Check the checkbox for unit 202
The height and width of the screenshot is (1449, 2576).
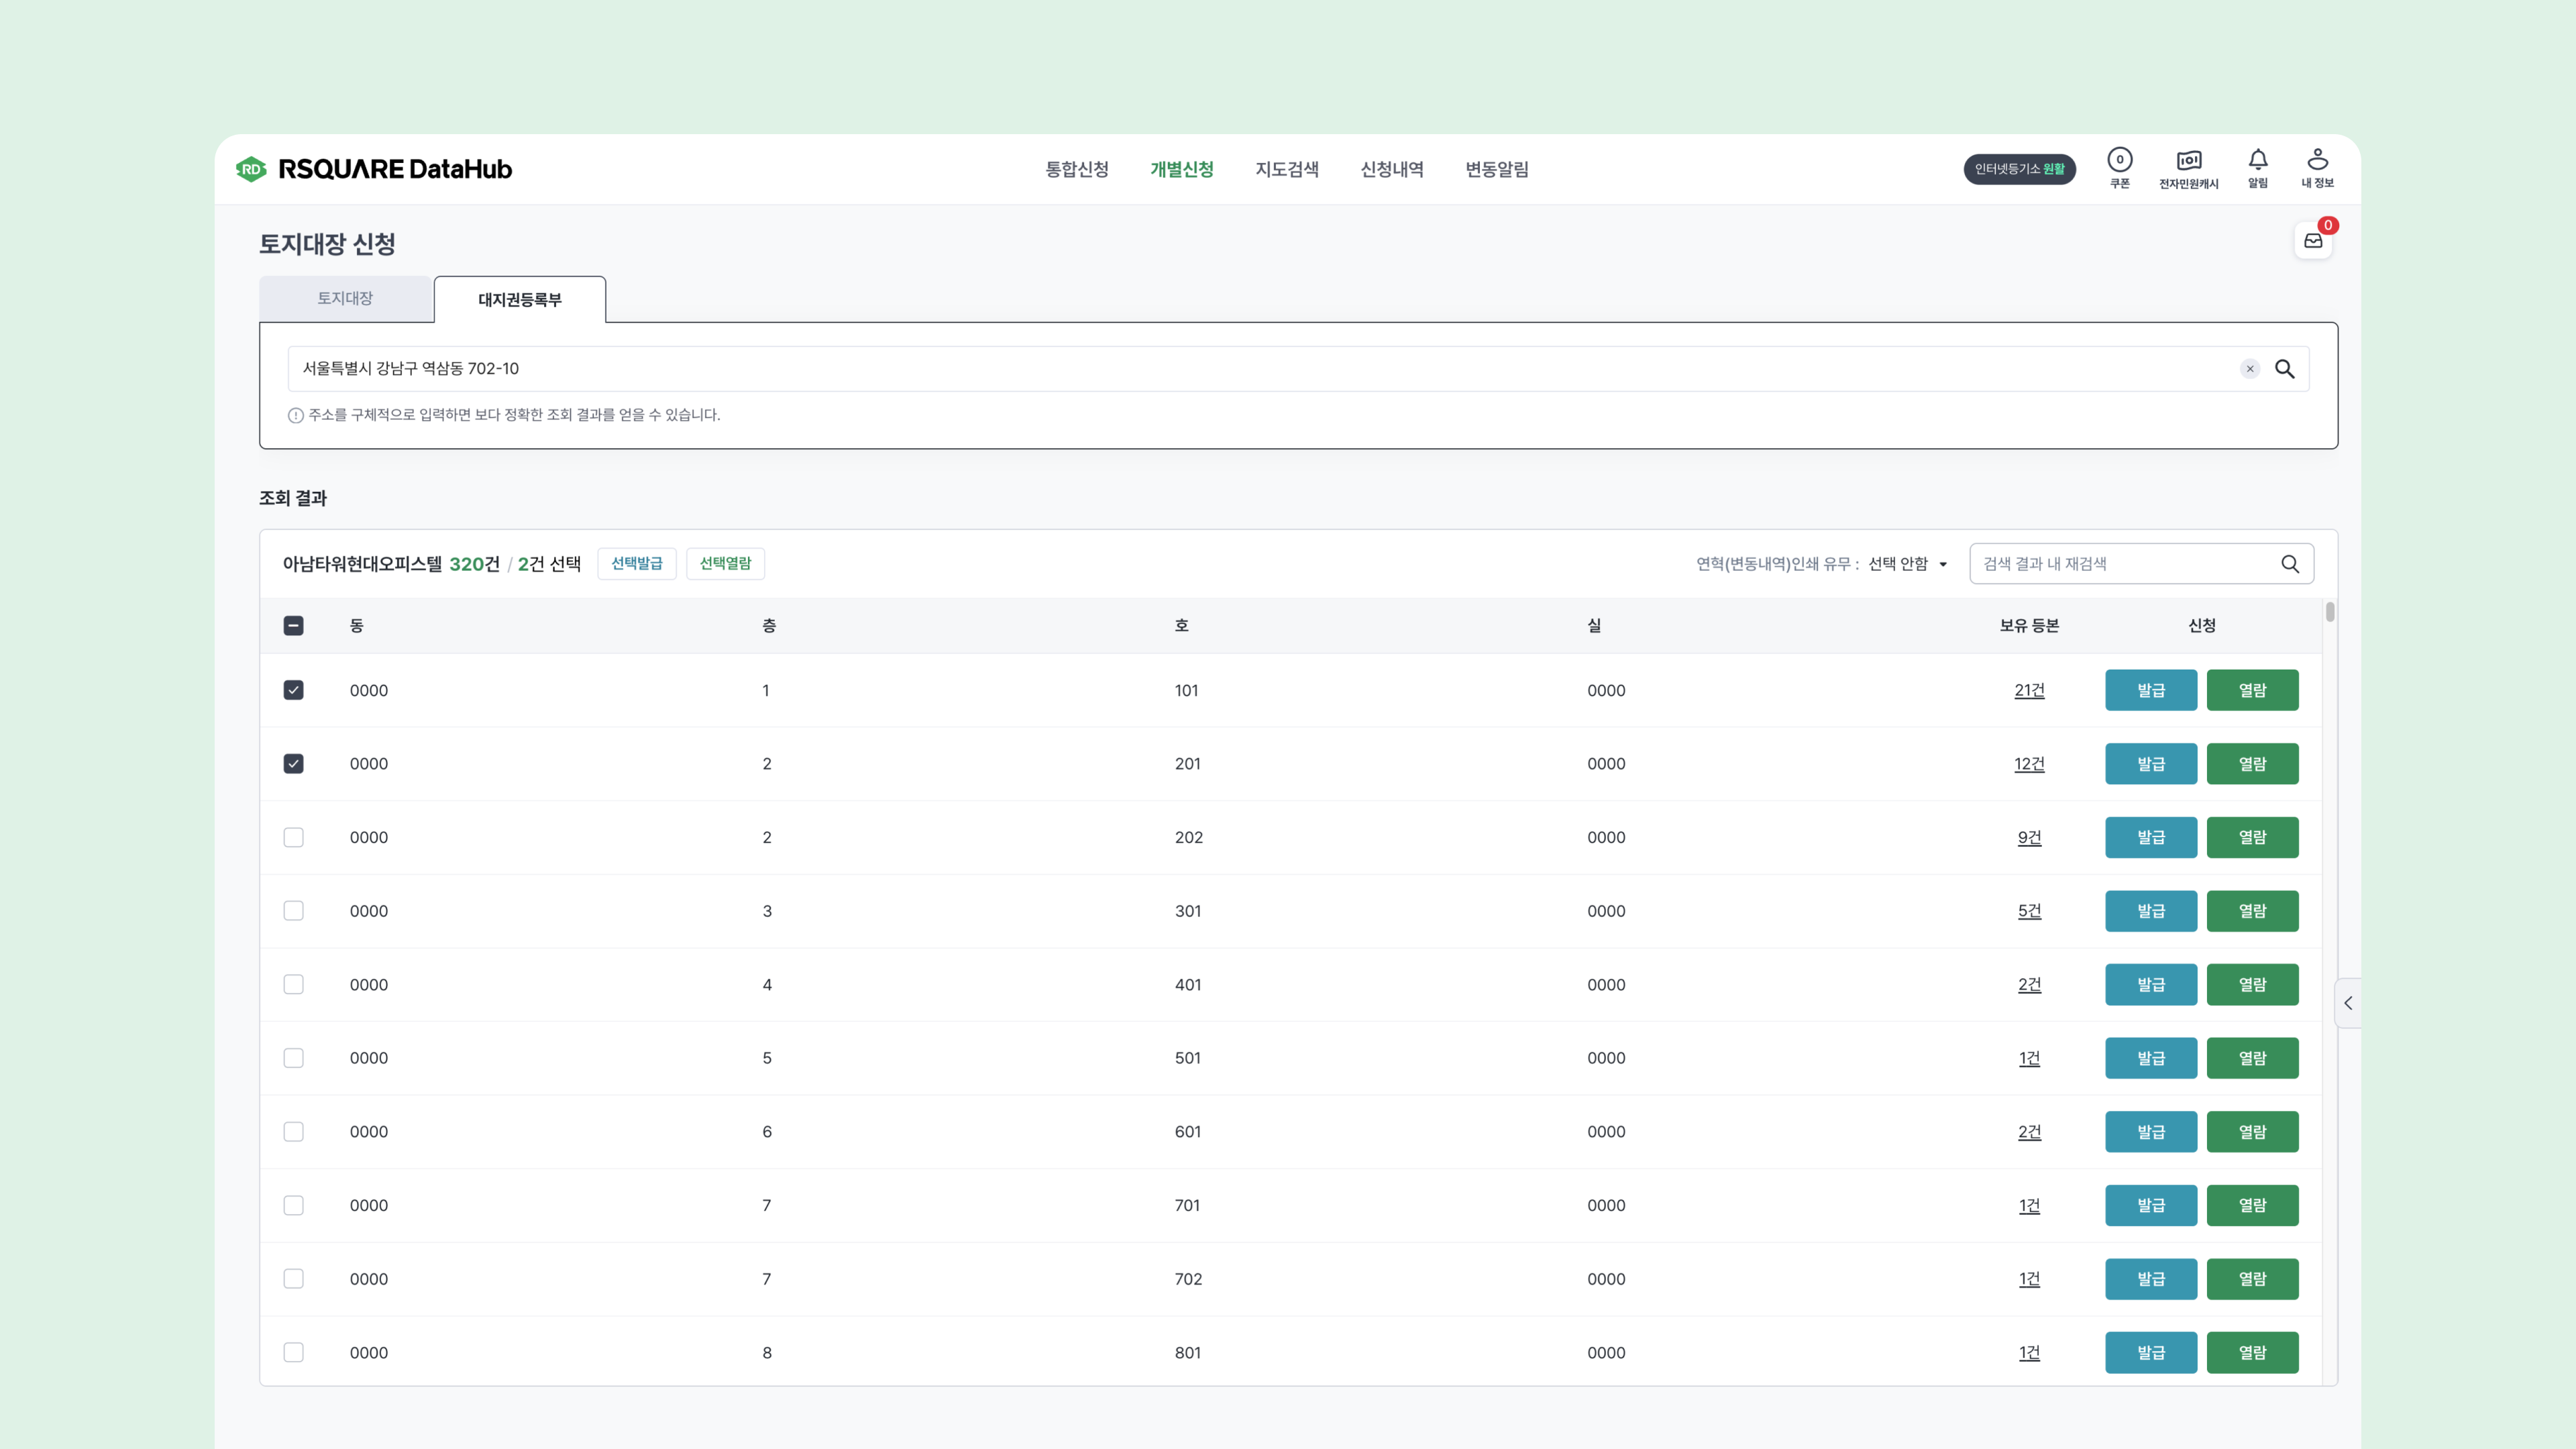pos(293,837)
